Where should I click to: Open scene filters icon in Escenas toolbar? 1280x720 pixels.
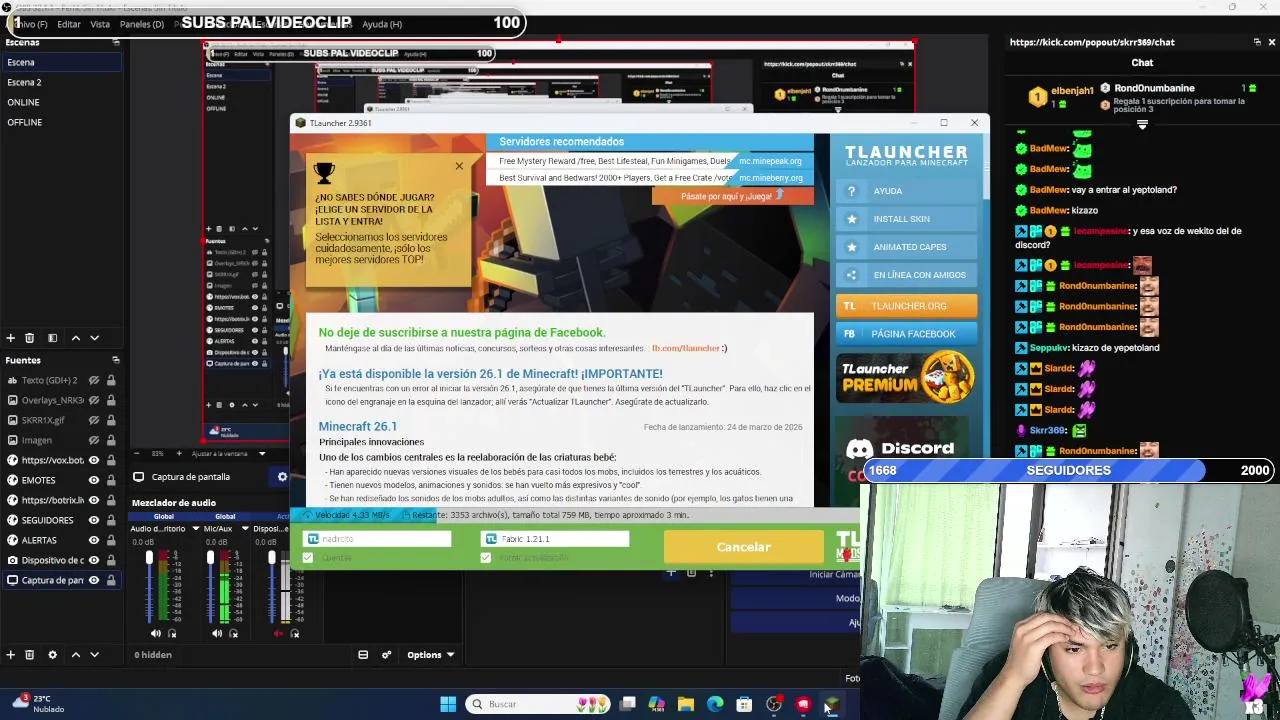52,338
